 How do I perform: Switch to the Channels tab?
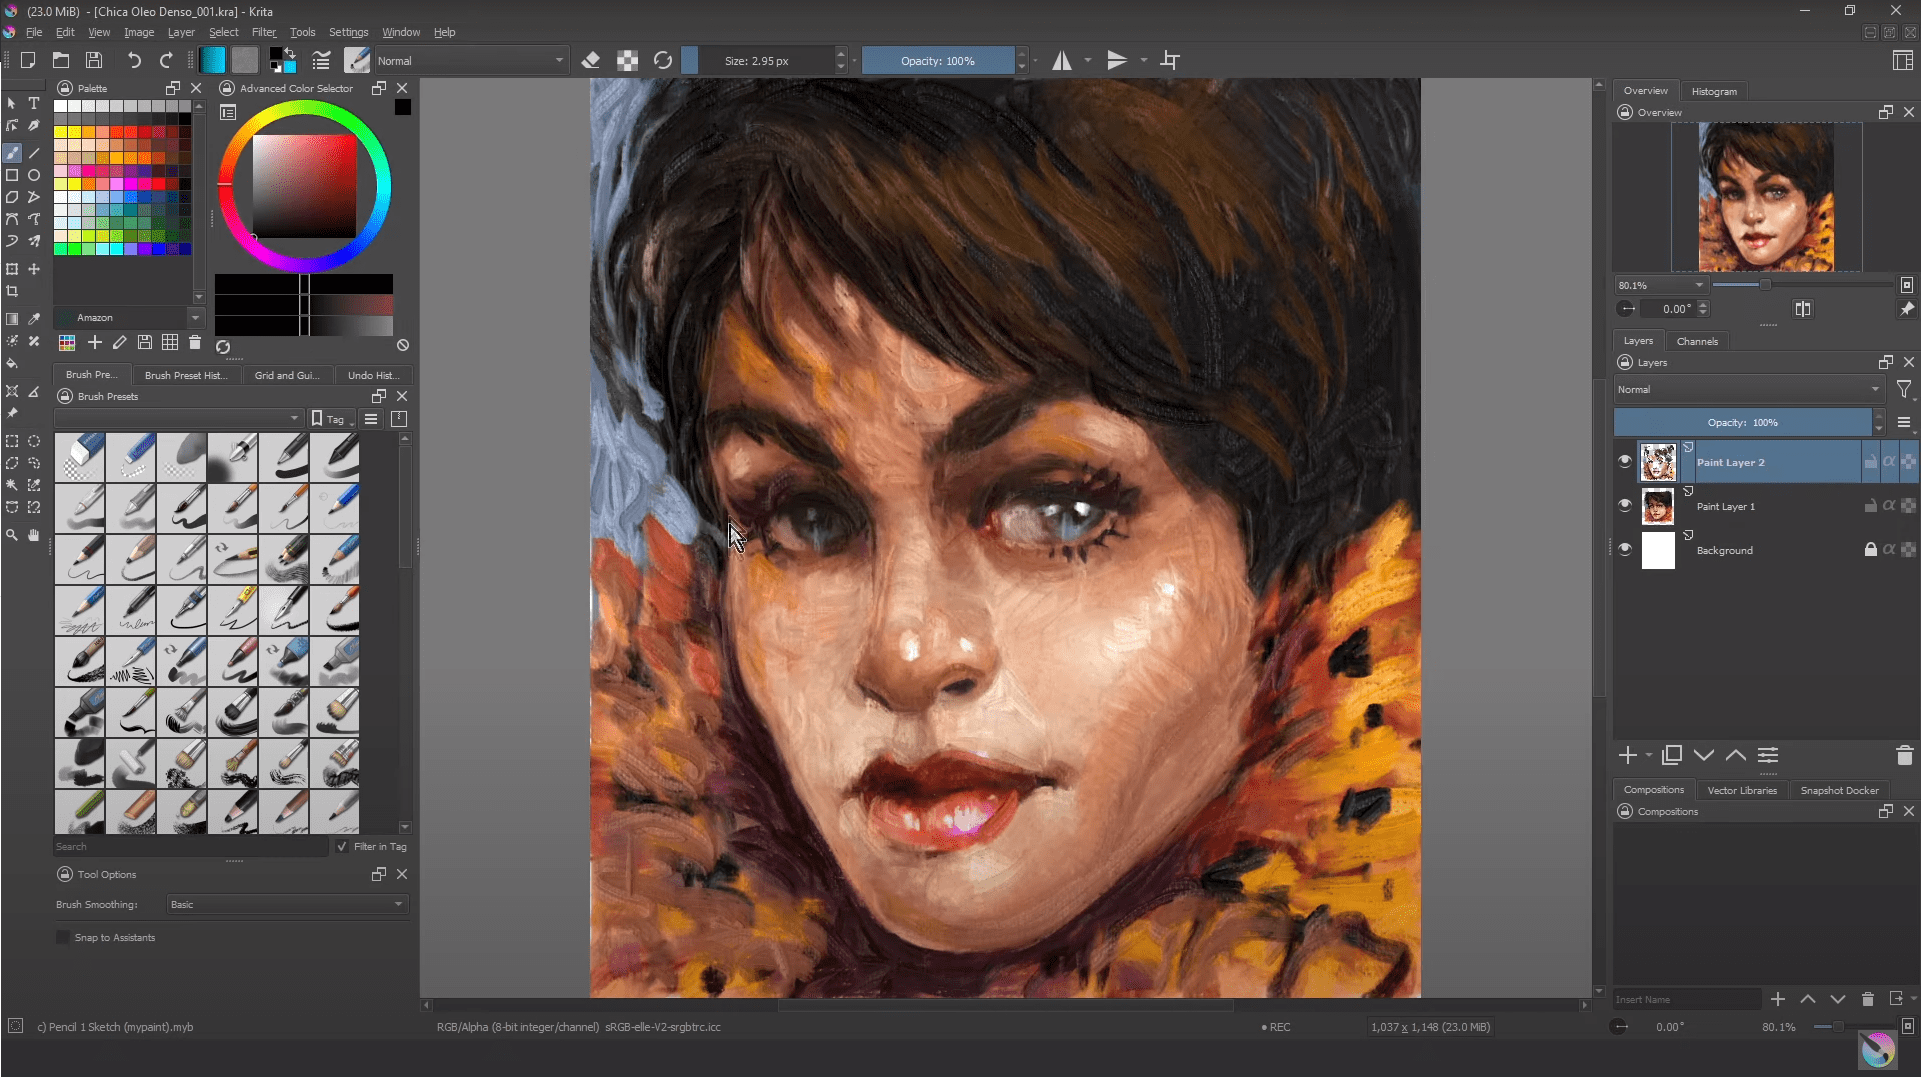pos(1697,341)
